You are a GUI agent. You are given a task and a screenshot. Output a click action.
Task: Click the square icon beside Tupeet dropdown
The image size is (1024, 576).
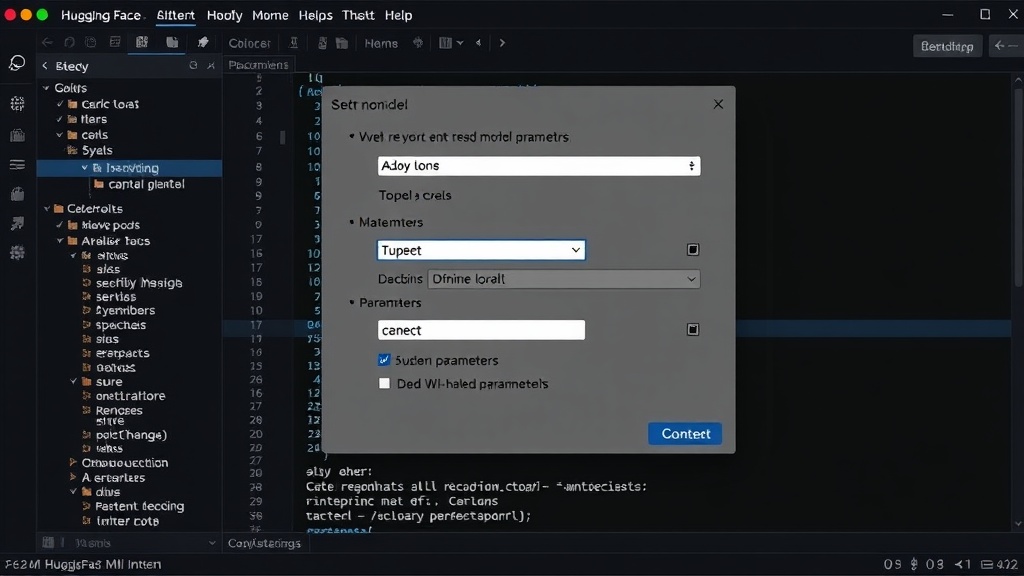coord(693,249)
